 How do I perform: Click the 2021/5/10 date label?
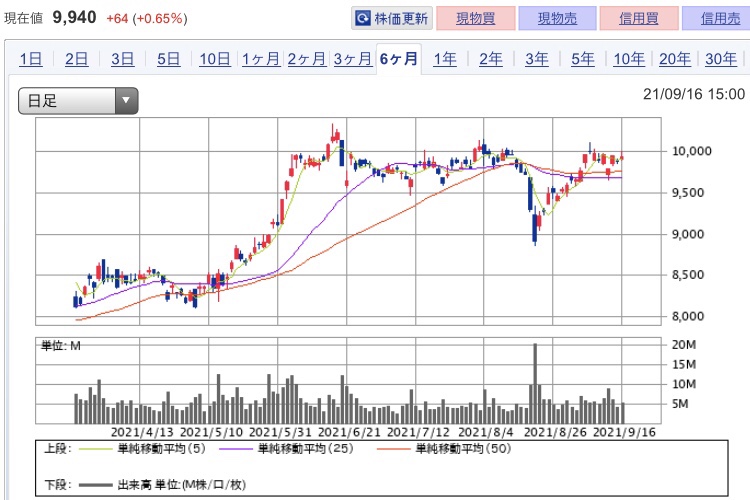211,433
